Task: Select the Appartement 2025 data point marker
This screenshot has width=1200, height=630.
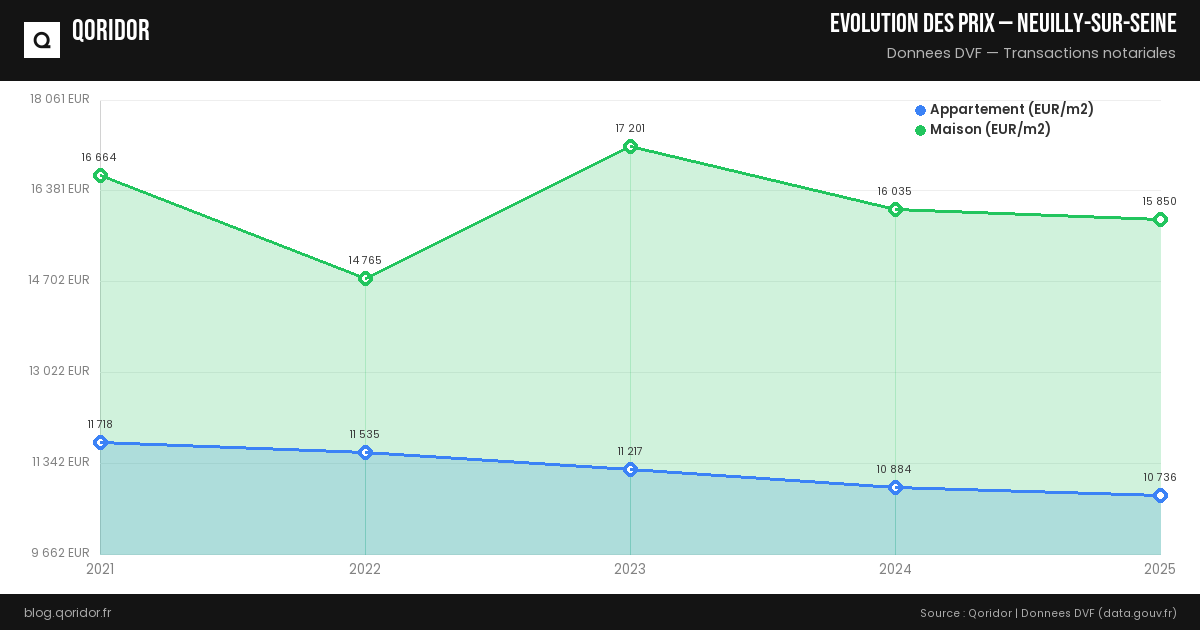Action: pos(1160,495)
